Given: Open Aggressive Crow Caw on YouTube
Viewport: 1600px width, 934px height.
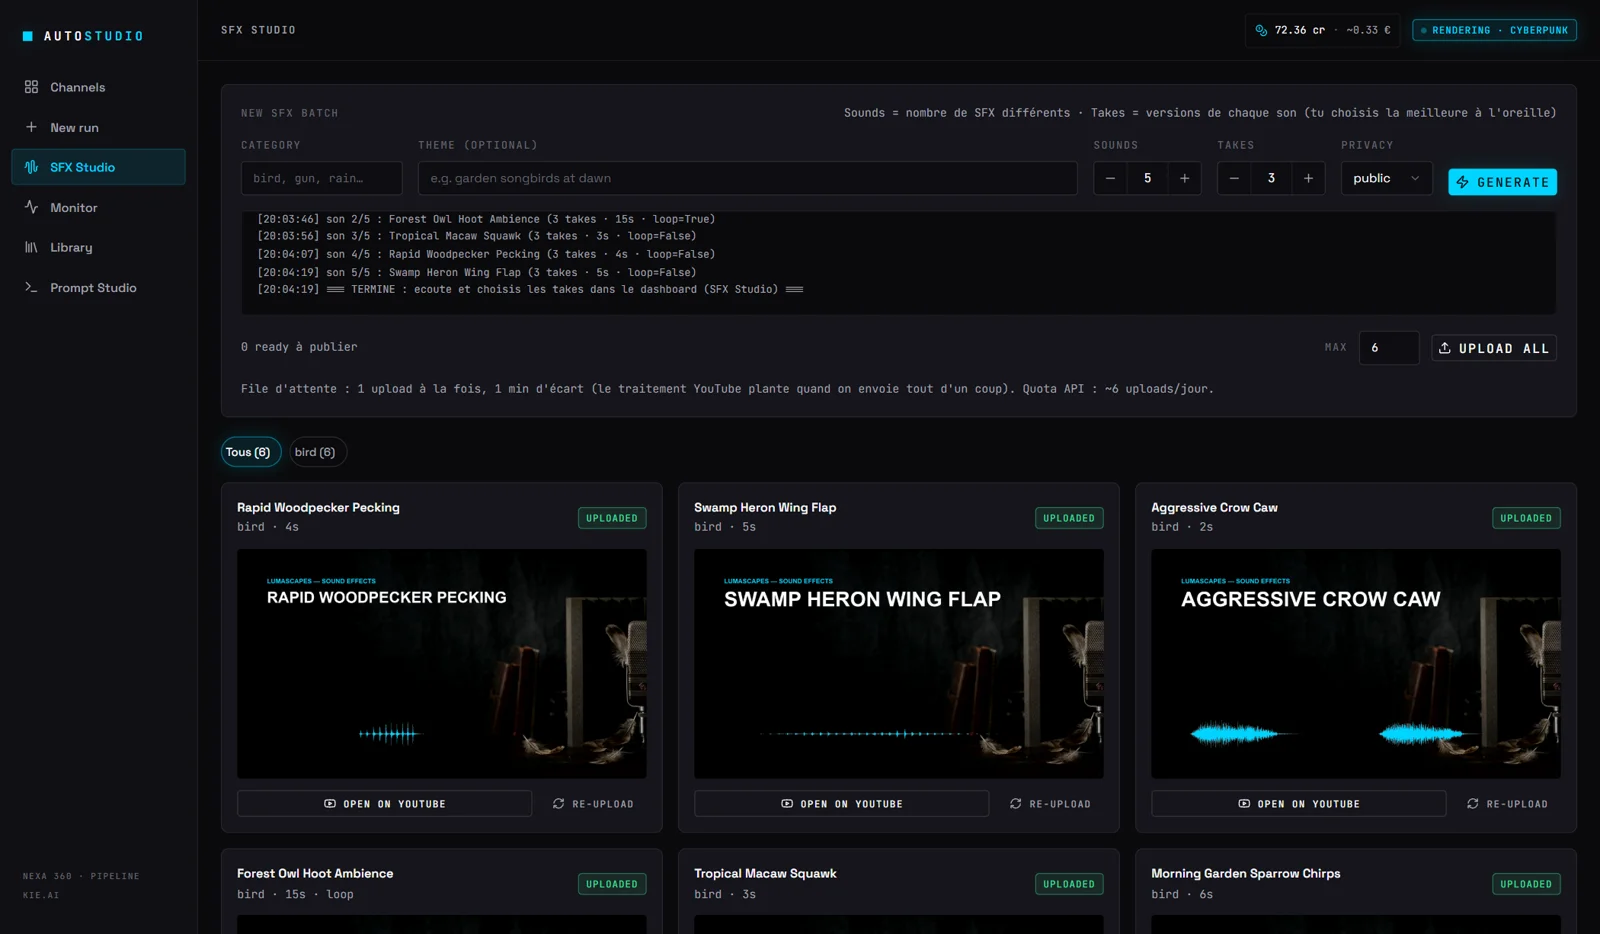Looking at the screenshot, I should click(x=1298, y=804).
